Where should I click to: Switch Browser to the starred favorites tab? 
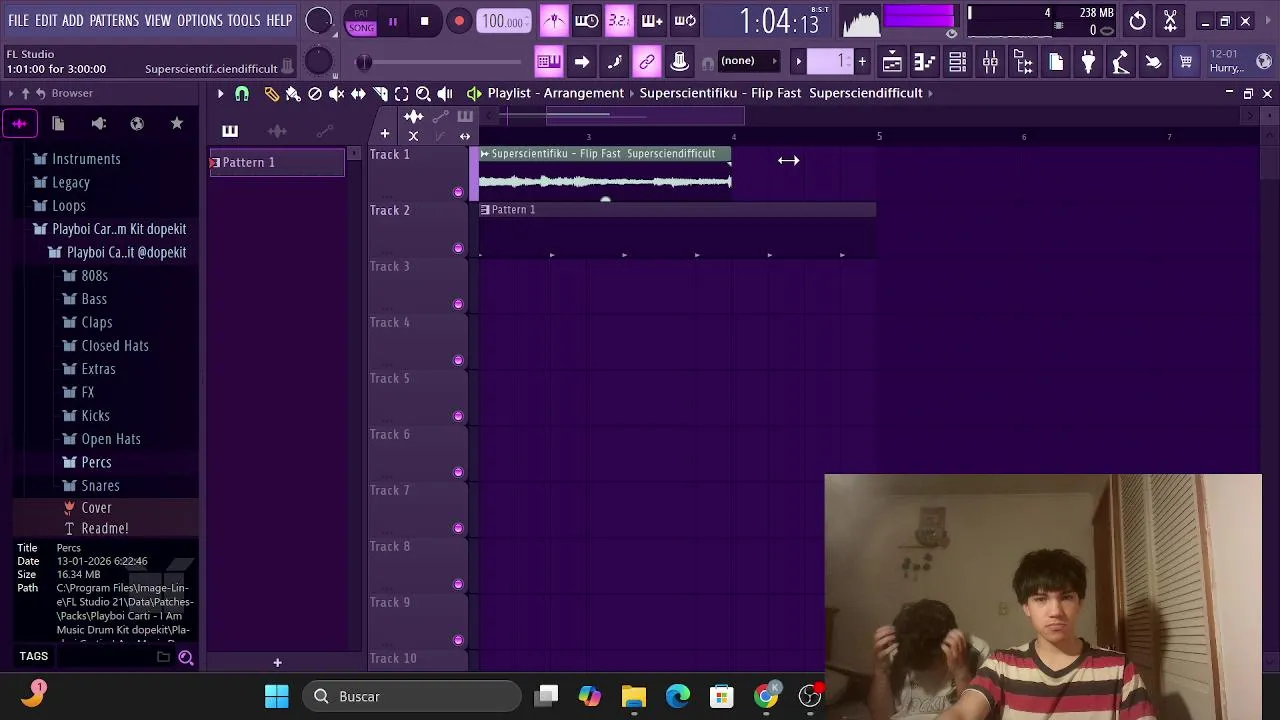pyautogui.click(x=177, y=124)
